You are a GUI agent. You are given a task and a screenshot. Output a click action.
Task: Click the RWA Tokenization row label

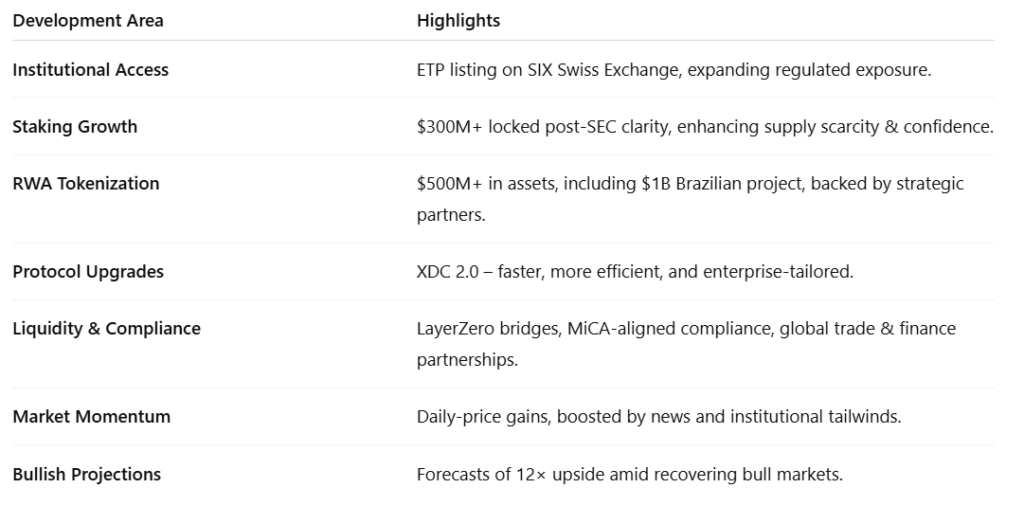pyautogui.click(x=86, y=184)
